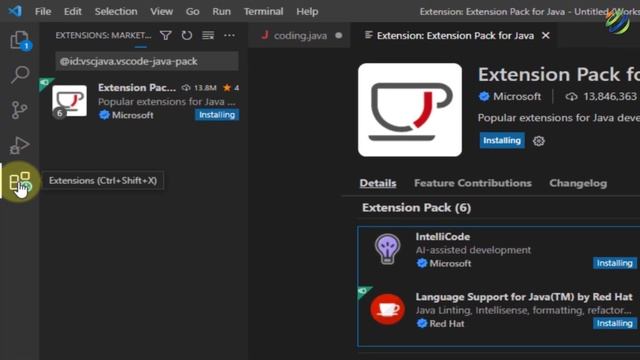Open the Edit menu
The height and width of the screenshot is (360, 640).
[x=73, y=11]
